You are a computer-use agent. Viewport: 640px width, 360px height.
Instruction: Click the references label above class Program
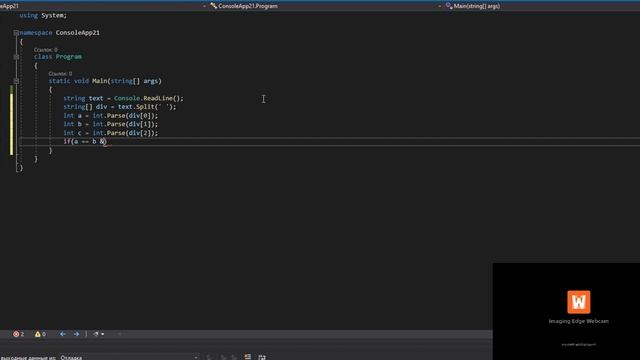click(46, 50)
